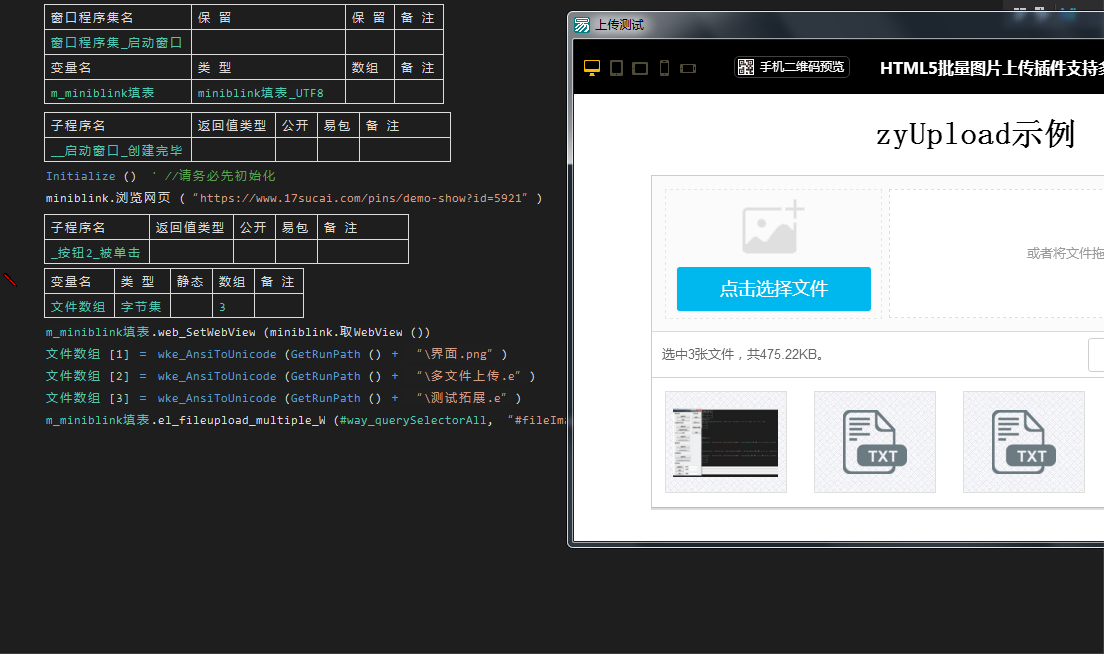Select the m_miniblink填表 variable name cell

point(118,93)
